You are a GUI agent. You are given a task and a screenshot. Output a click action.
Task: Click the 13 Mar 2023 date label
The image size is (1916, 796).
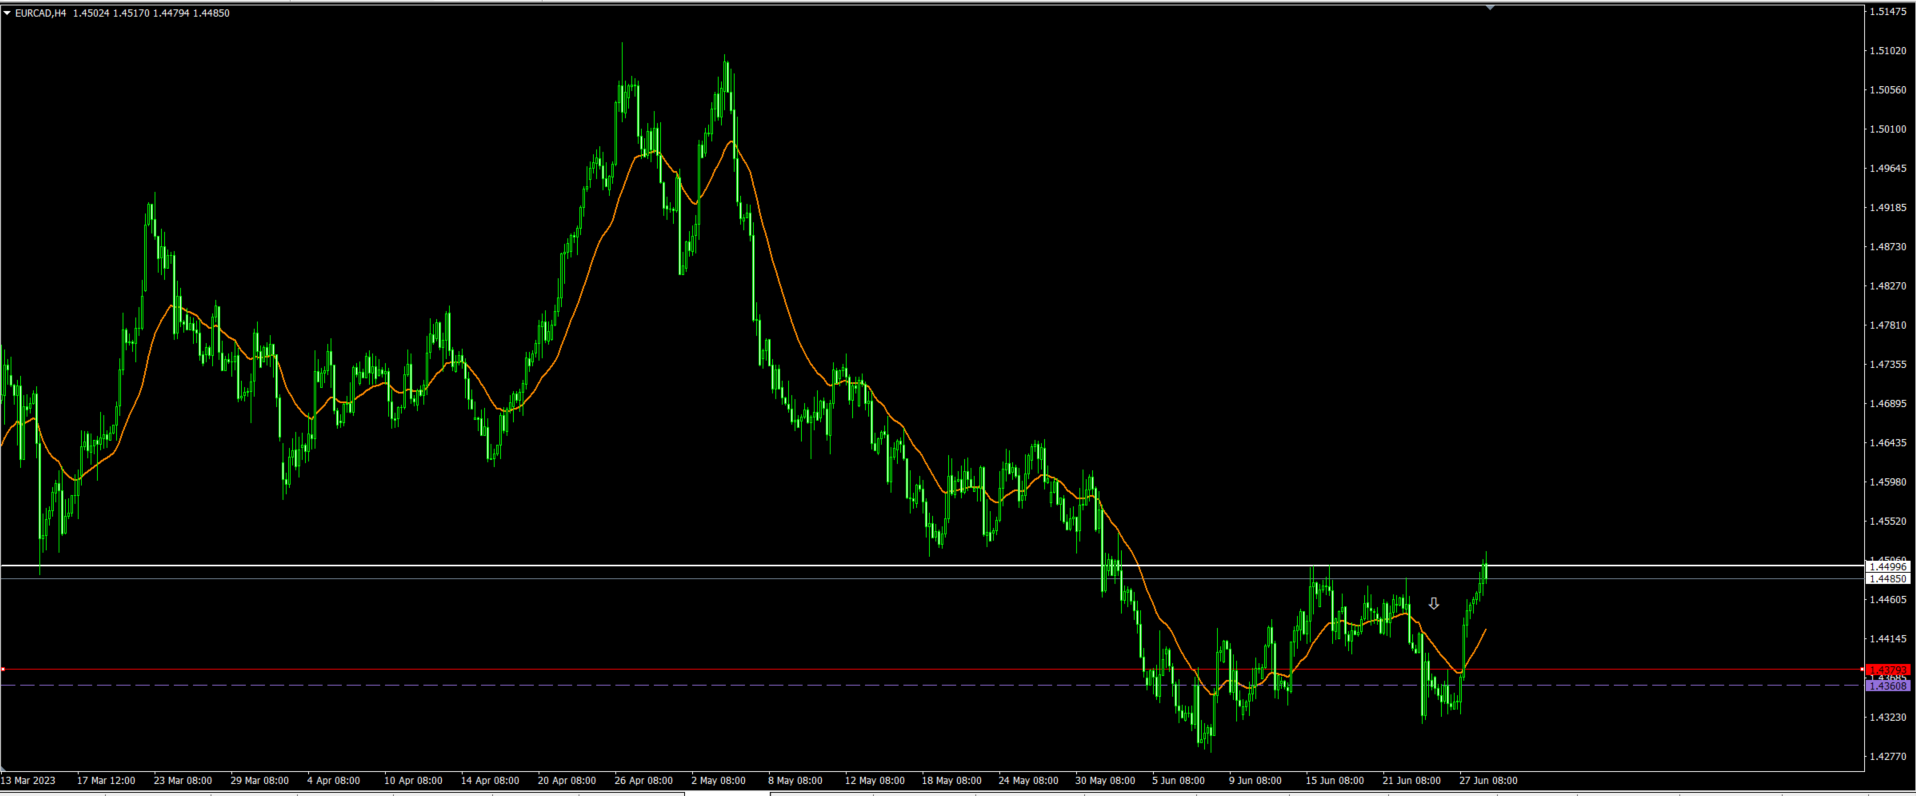coord(28,781)
